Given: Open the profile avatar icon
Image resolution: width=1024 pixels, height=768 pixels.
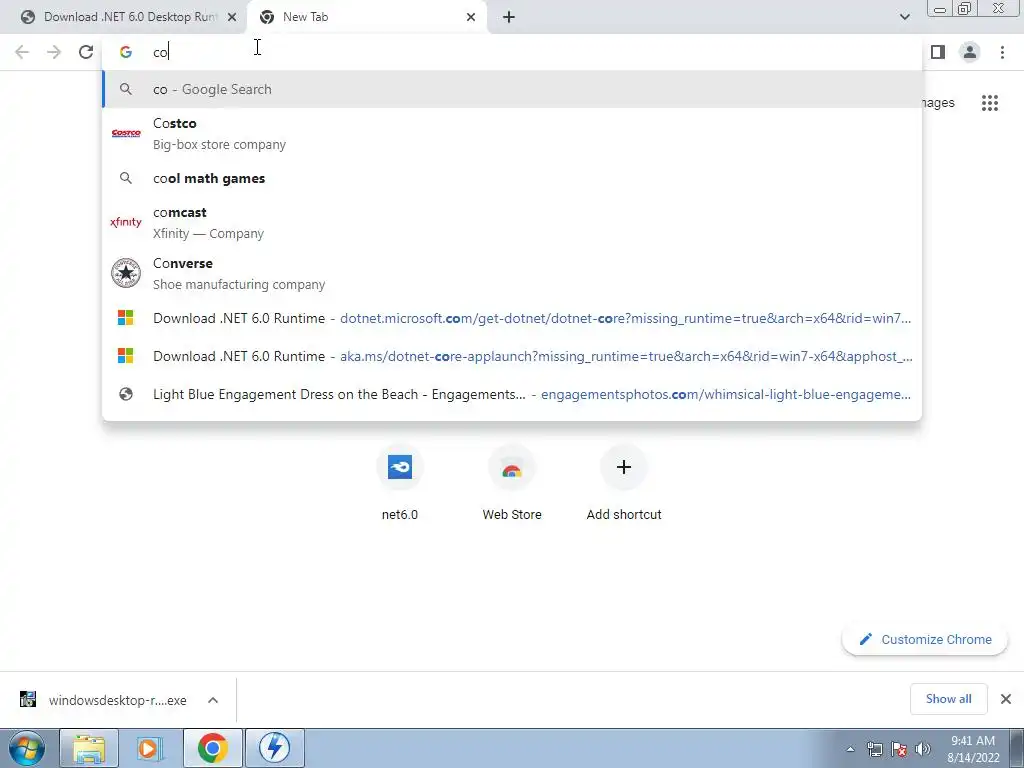Looking at the screenshot, I should 970,52.
